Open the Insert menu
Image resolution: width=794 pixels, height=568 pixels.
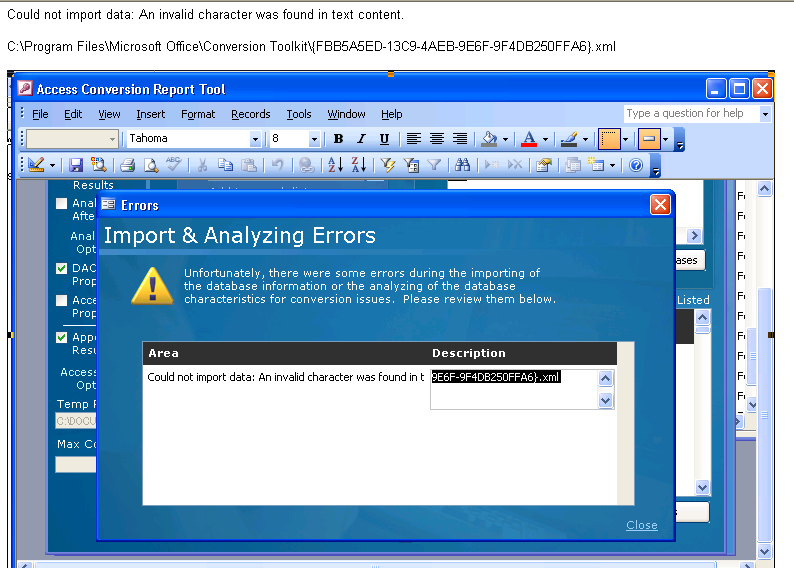click(x=150, y=114)
